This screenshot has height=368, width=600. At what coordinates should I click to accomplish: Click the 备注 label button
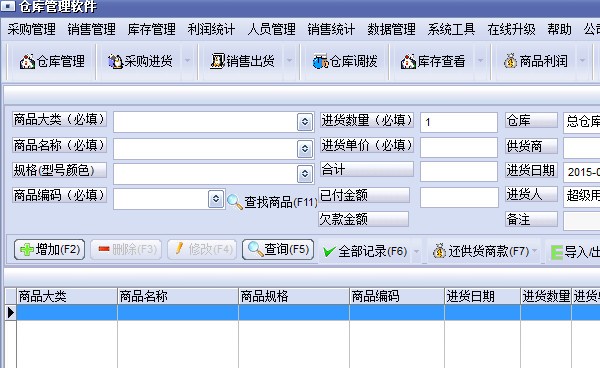tap(531, 219)
